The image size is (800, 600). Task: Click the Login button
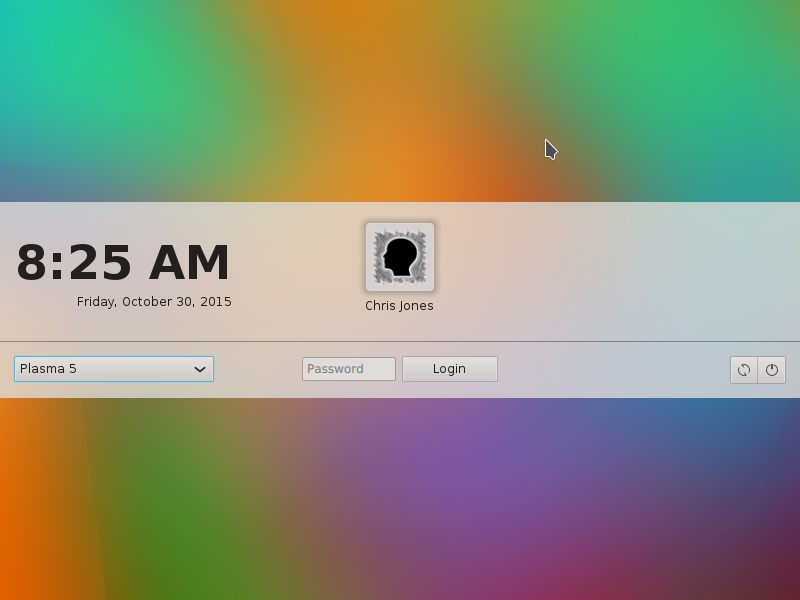(x=450, y=369)
